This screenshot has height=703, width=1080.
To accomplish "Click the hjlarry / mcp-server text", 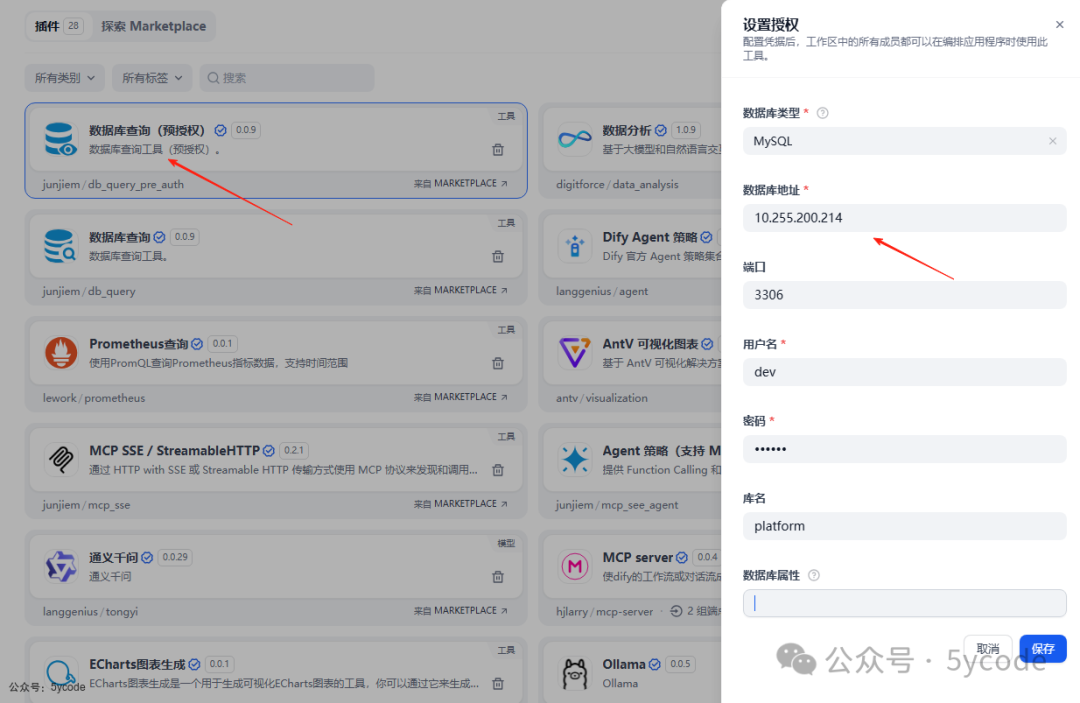I will 604,611.
